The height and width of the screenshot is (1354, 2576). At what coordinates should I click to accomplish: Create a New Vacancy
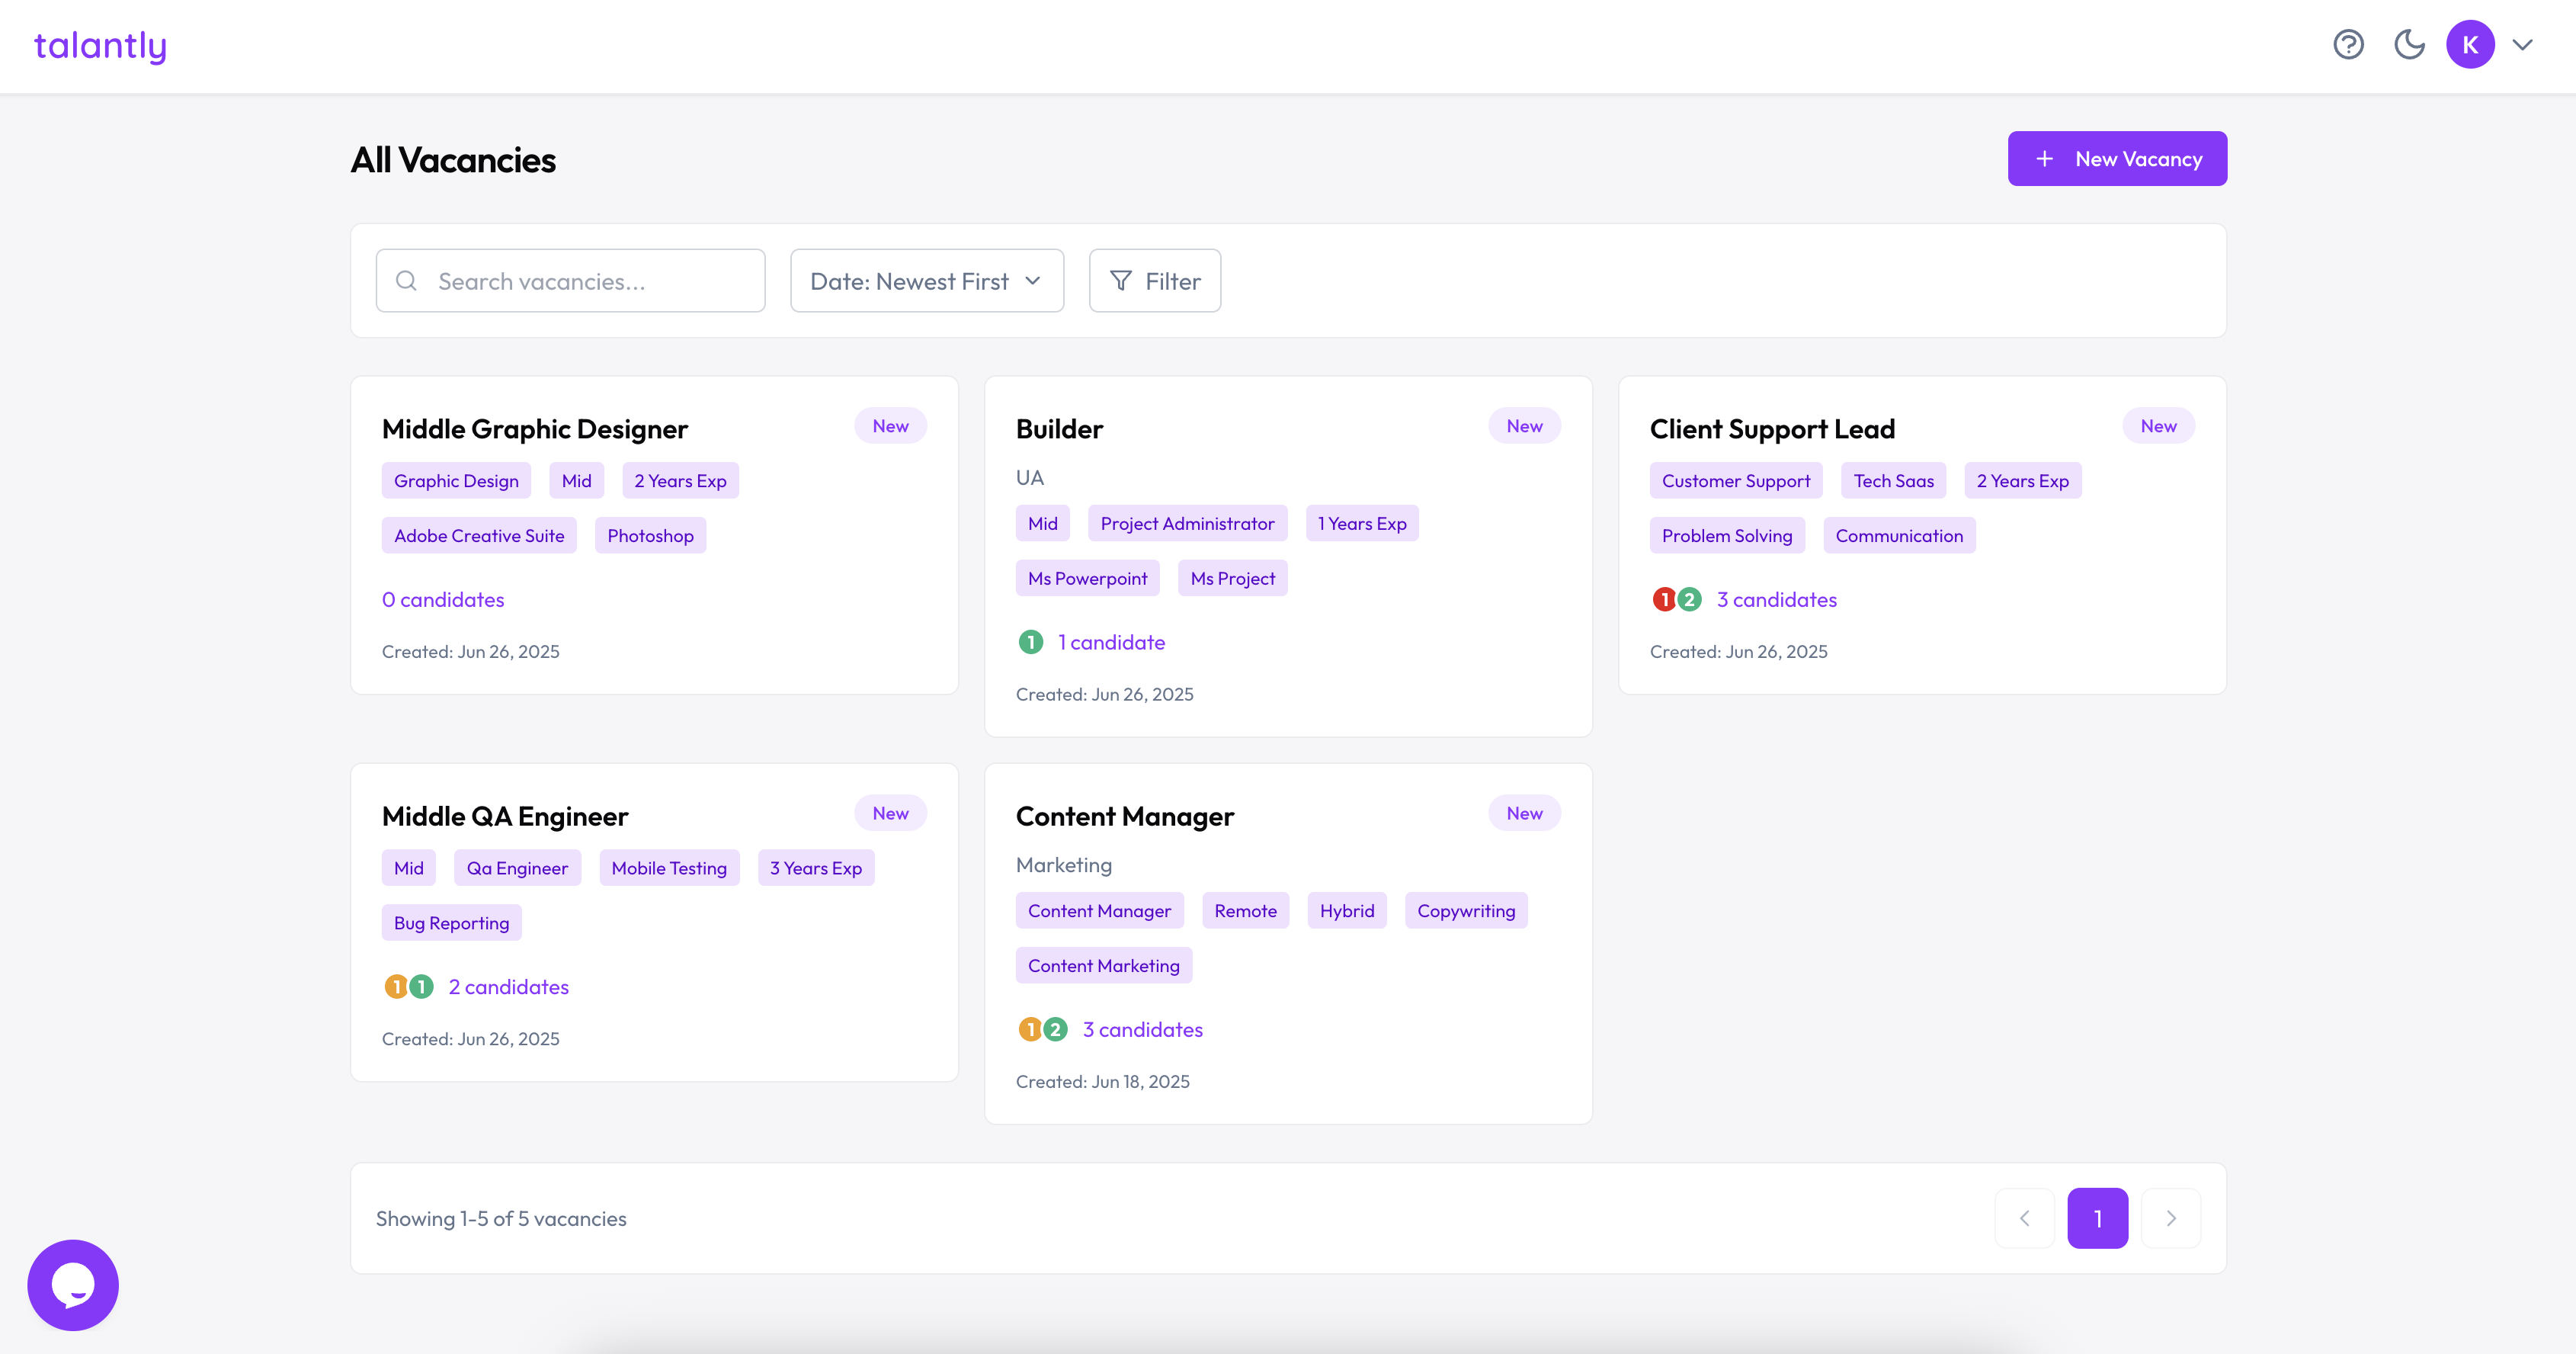point(2117,159)
